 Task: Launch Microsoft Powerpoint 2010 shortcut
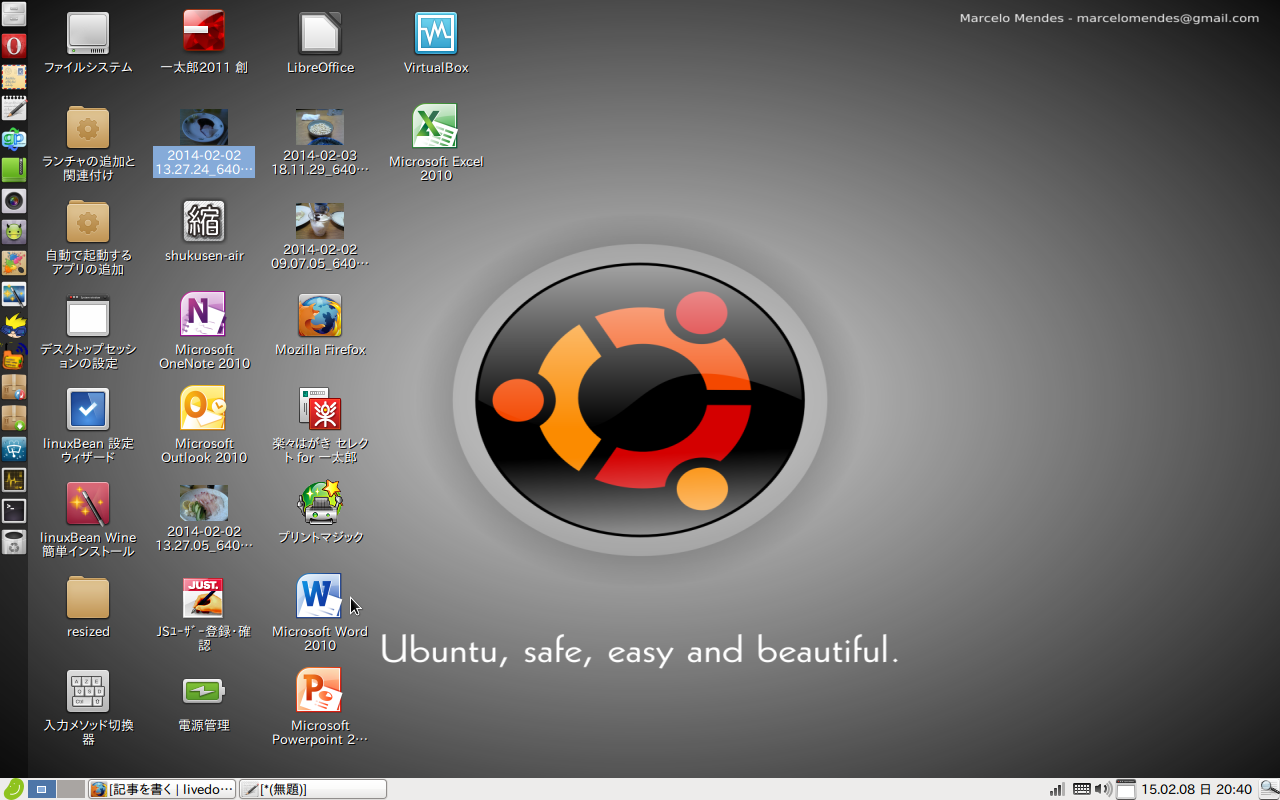319,691
